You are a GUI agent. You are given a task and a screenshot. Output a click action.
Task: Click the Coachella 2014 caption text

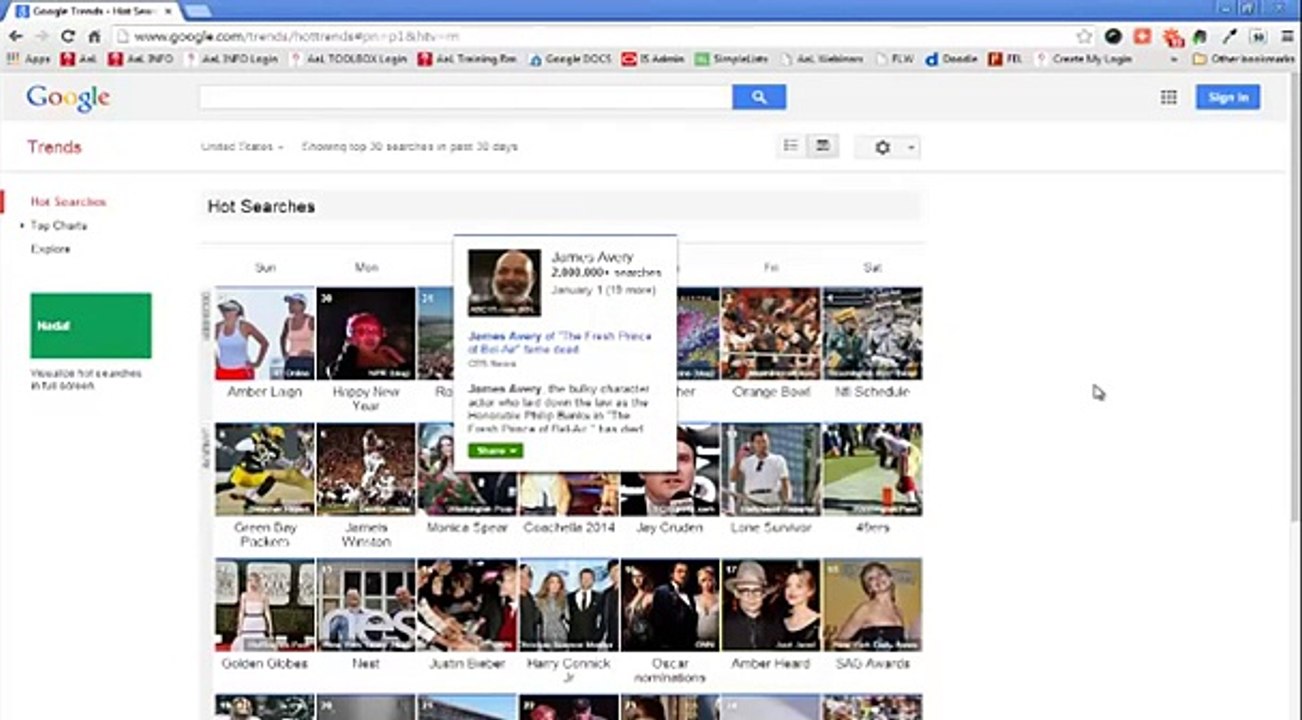[569, 528]
